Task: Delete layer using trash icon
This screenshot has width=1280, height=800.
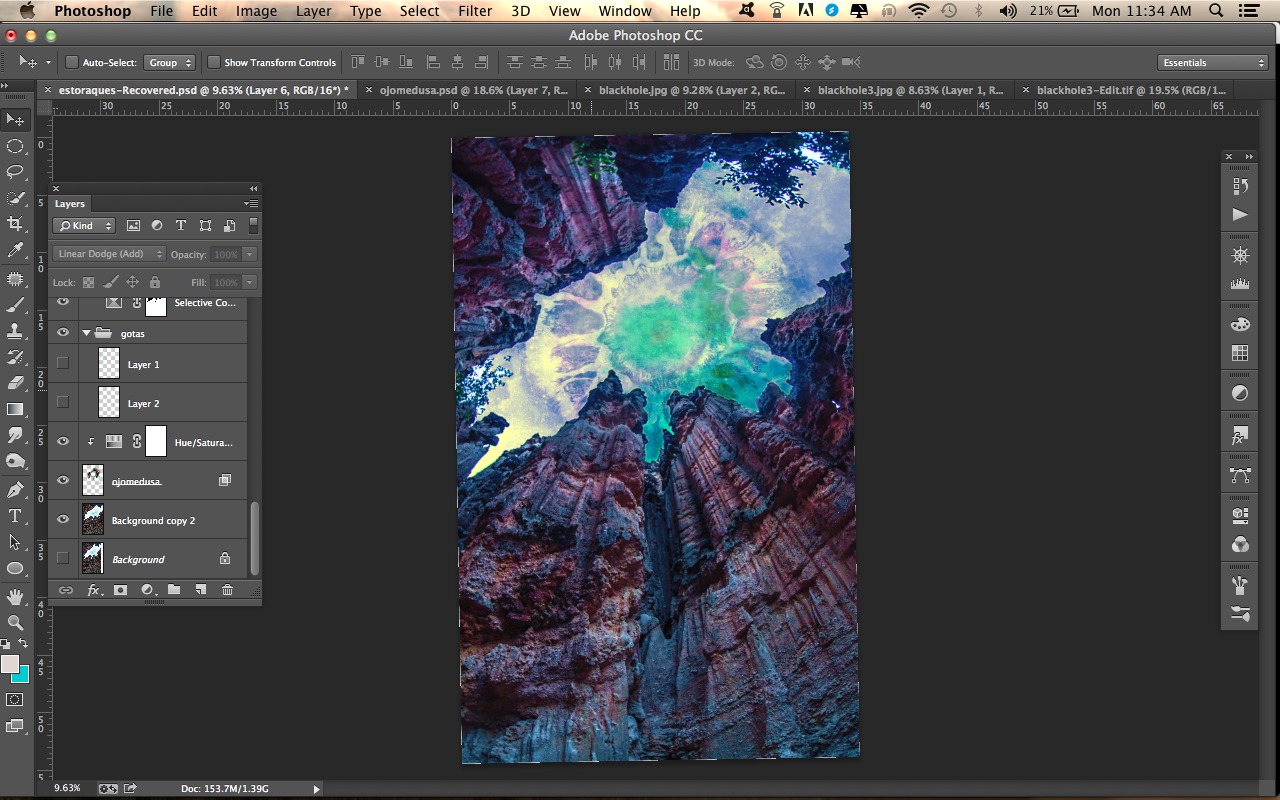Action: [x=227, y=590]
